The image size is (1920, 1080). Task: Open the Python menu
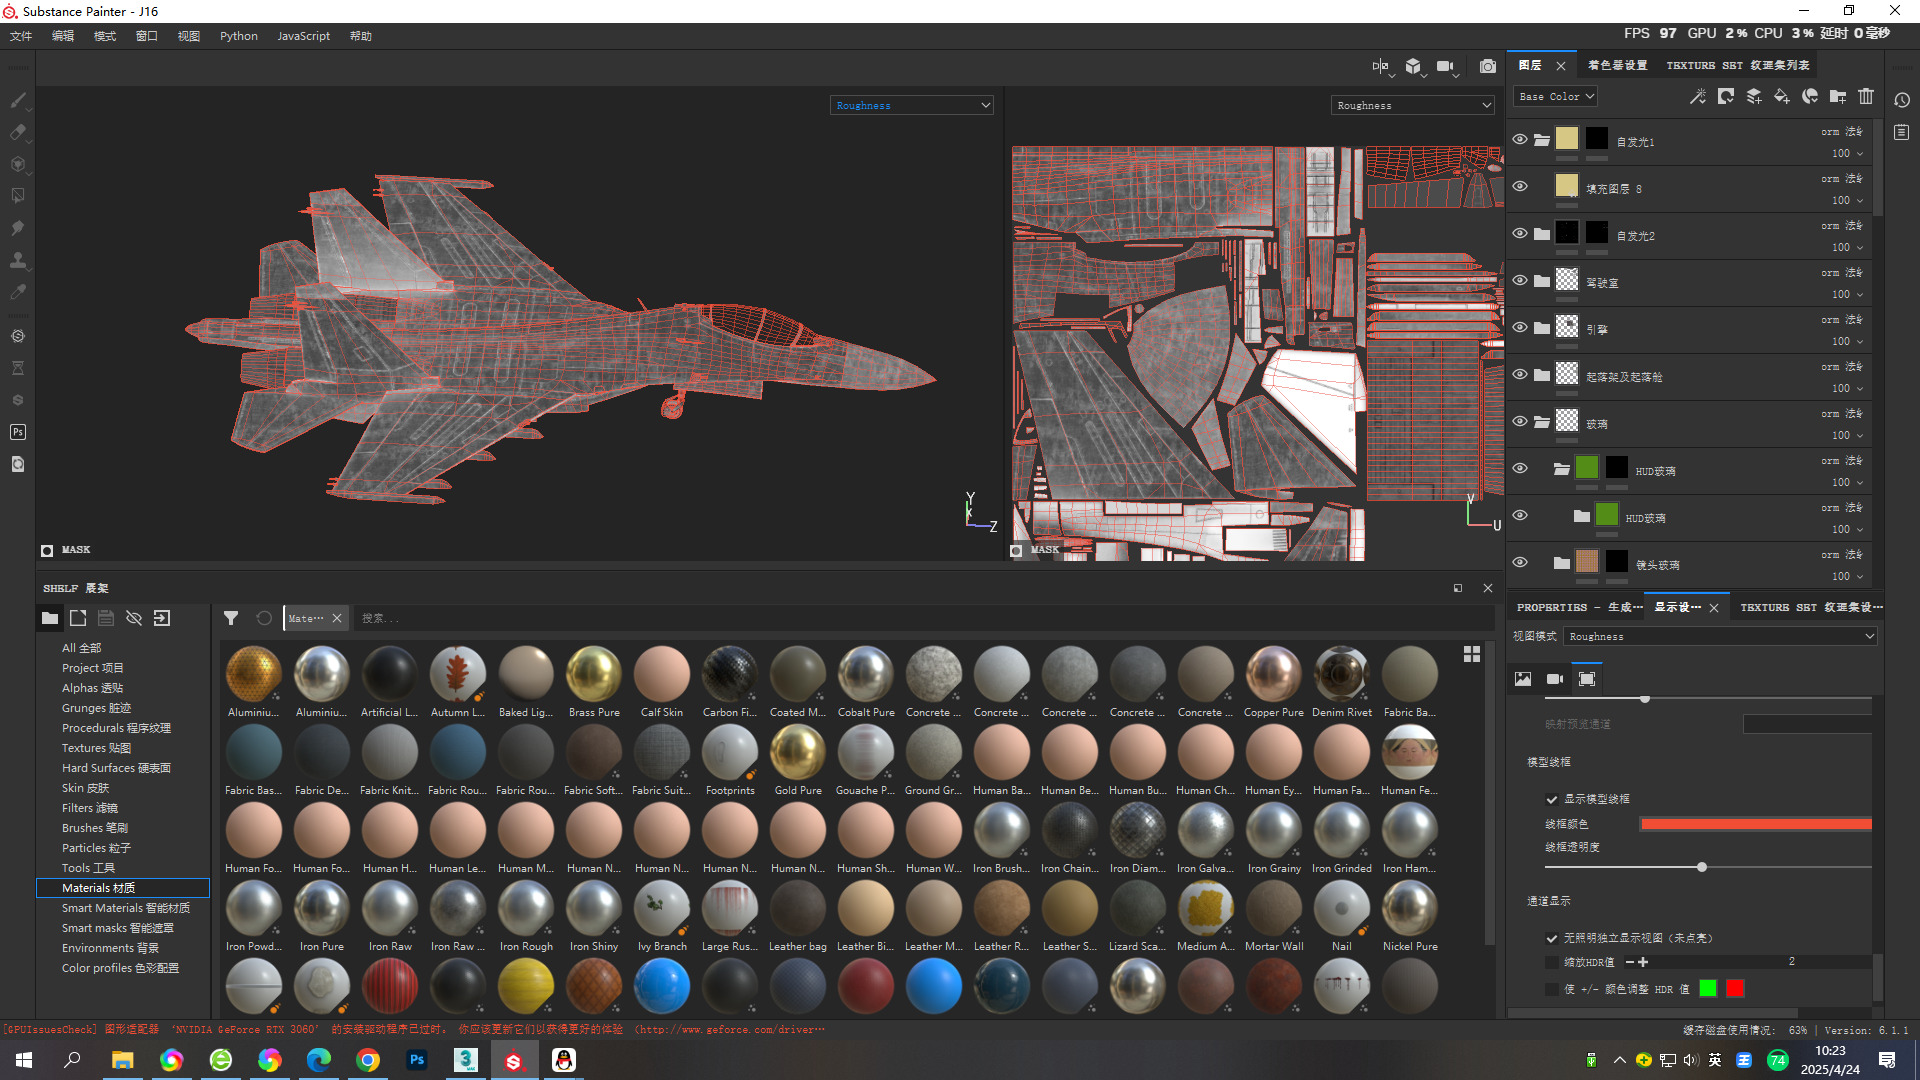pos(238,36)
